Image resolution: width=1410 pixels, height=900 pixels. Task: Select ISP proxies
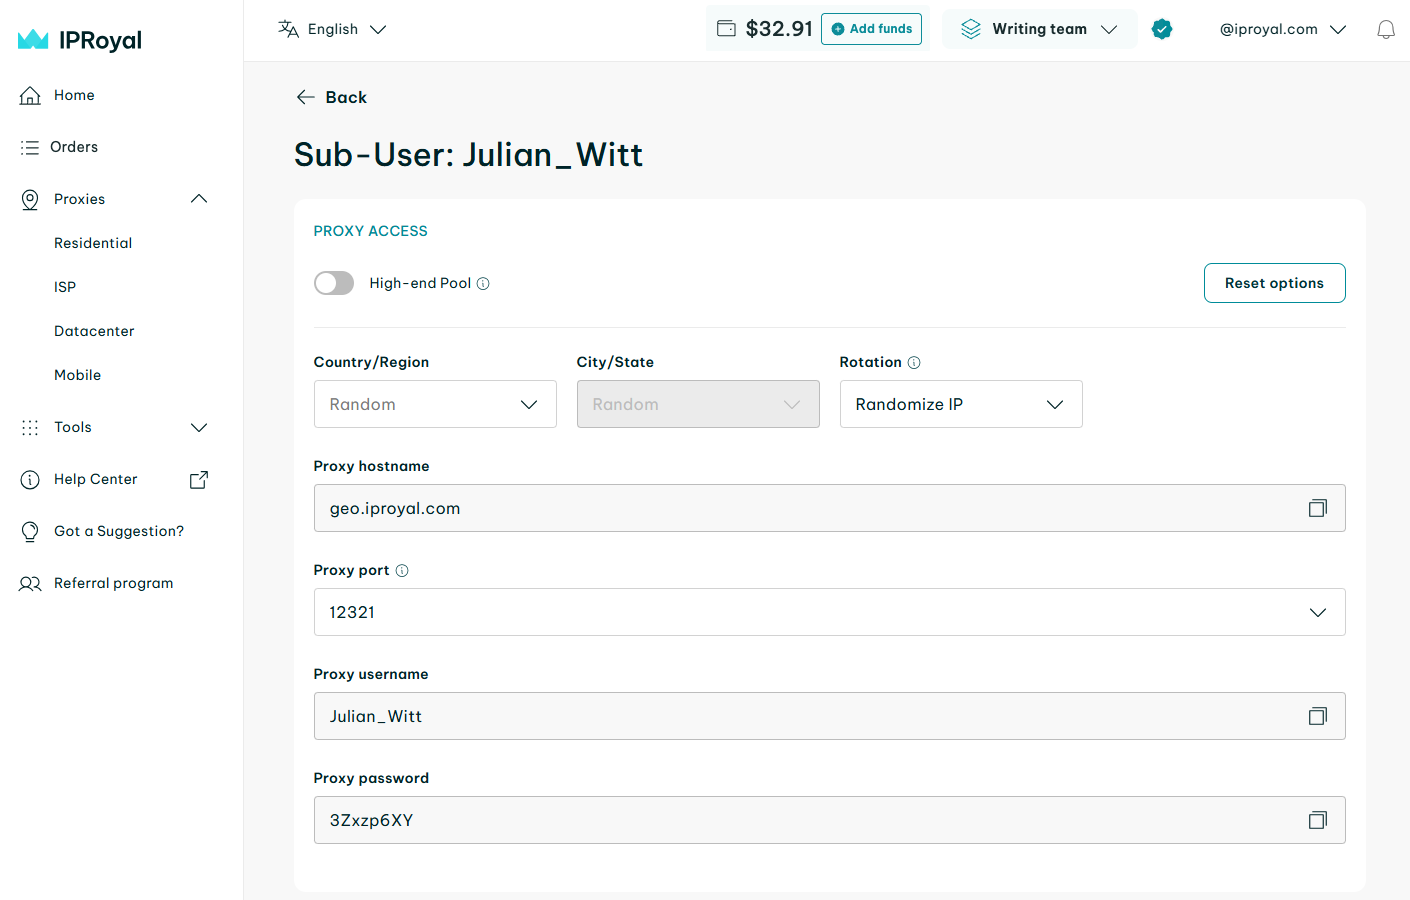(65, 287)
